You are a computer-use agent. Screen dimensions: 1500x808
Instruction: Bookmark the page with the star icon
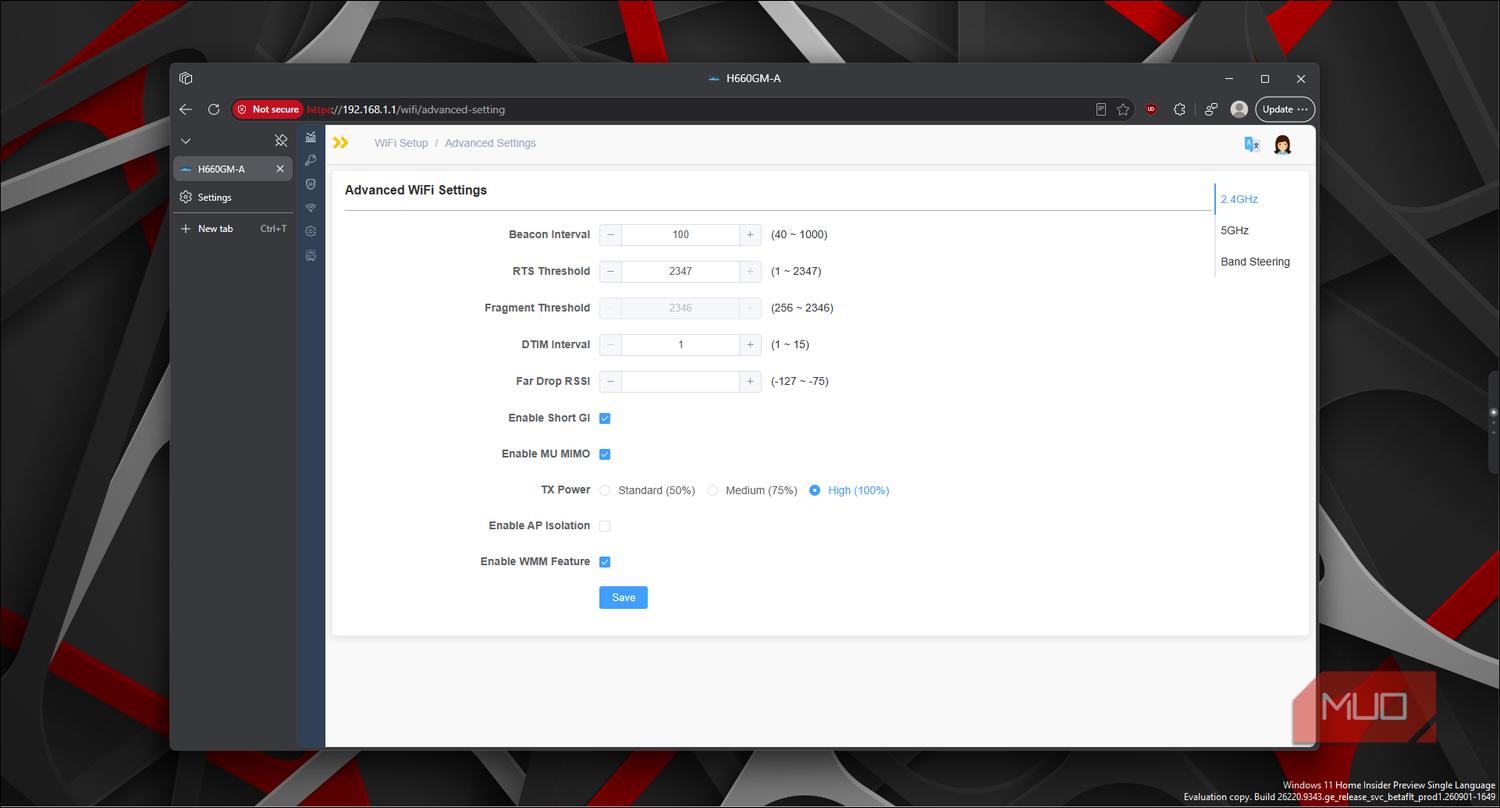(x=1124, y=109)
